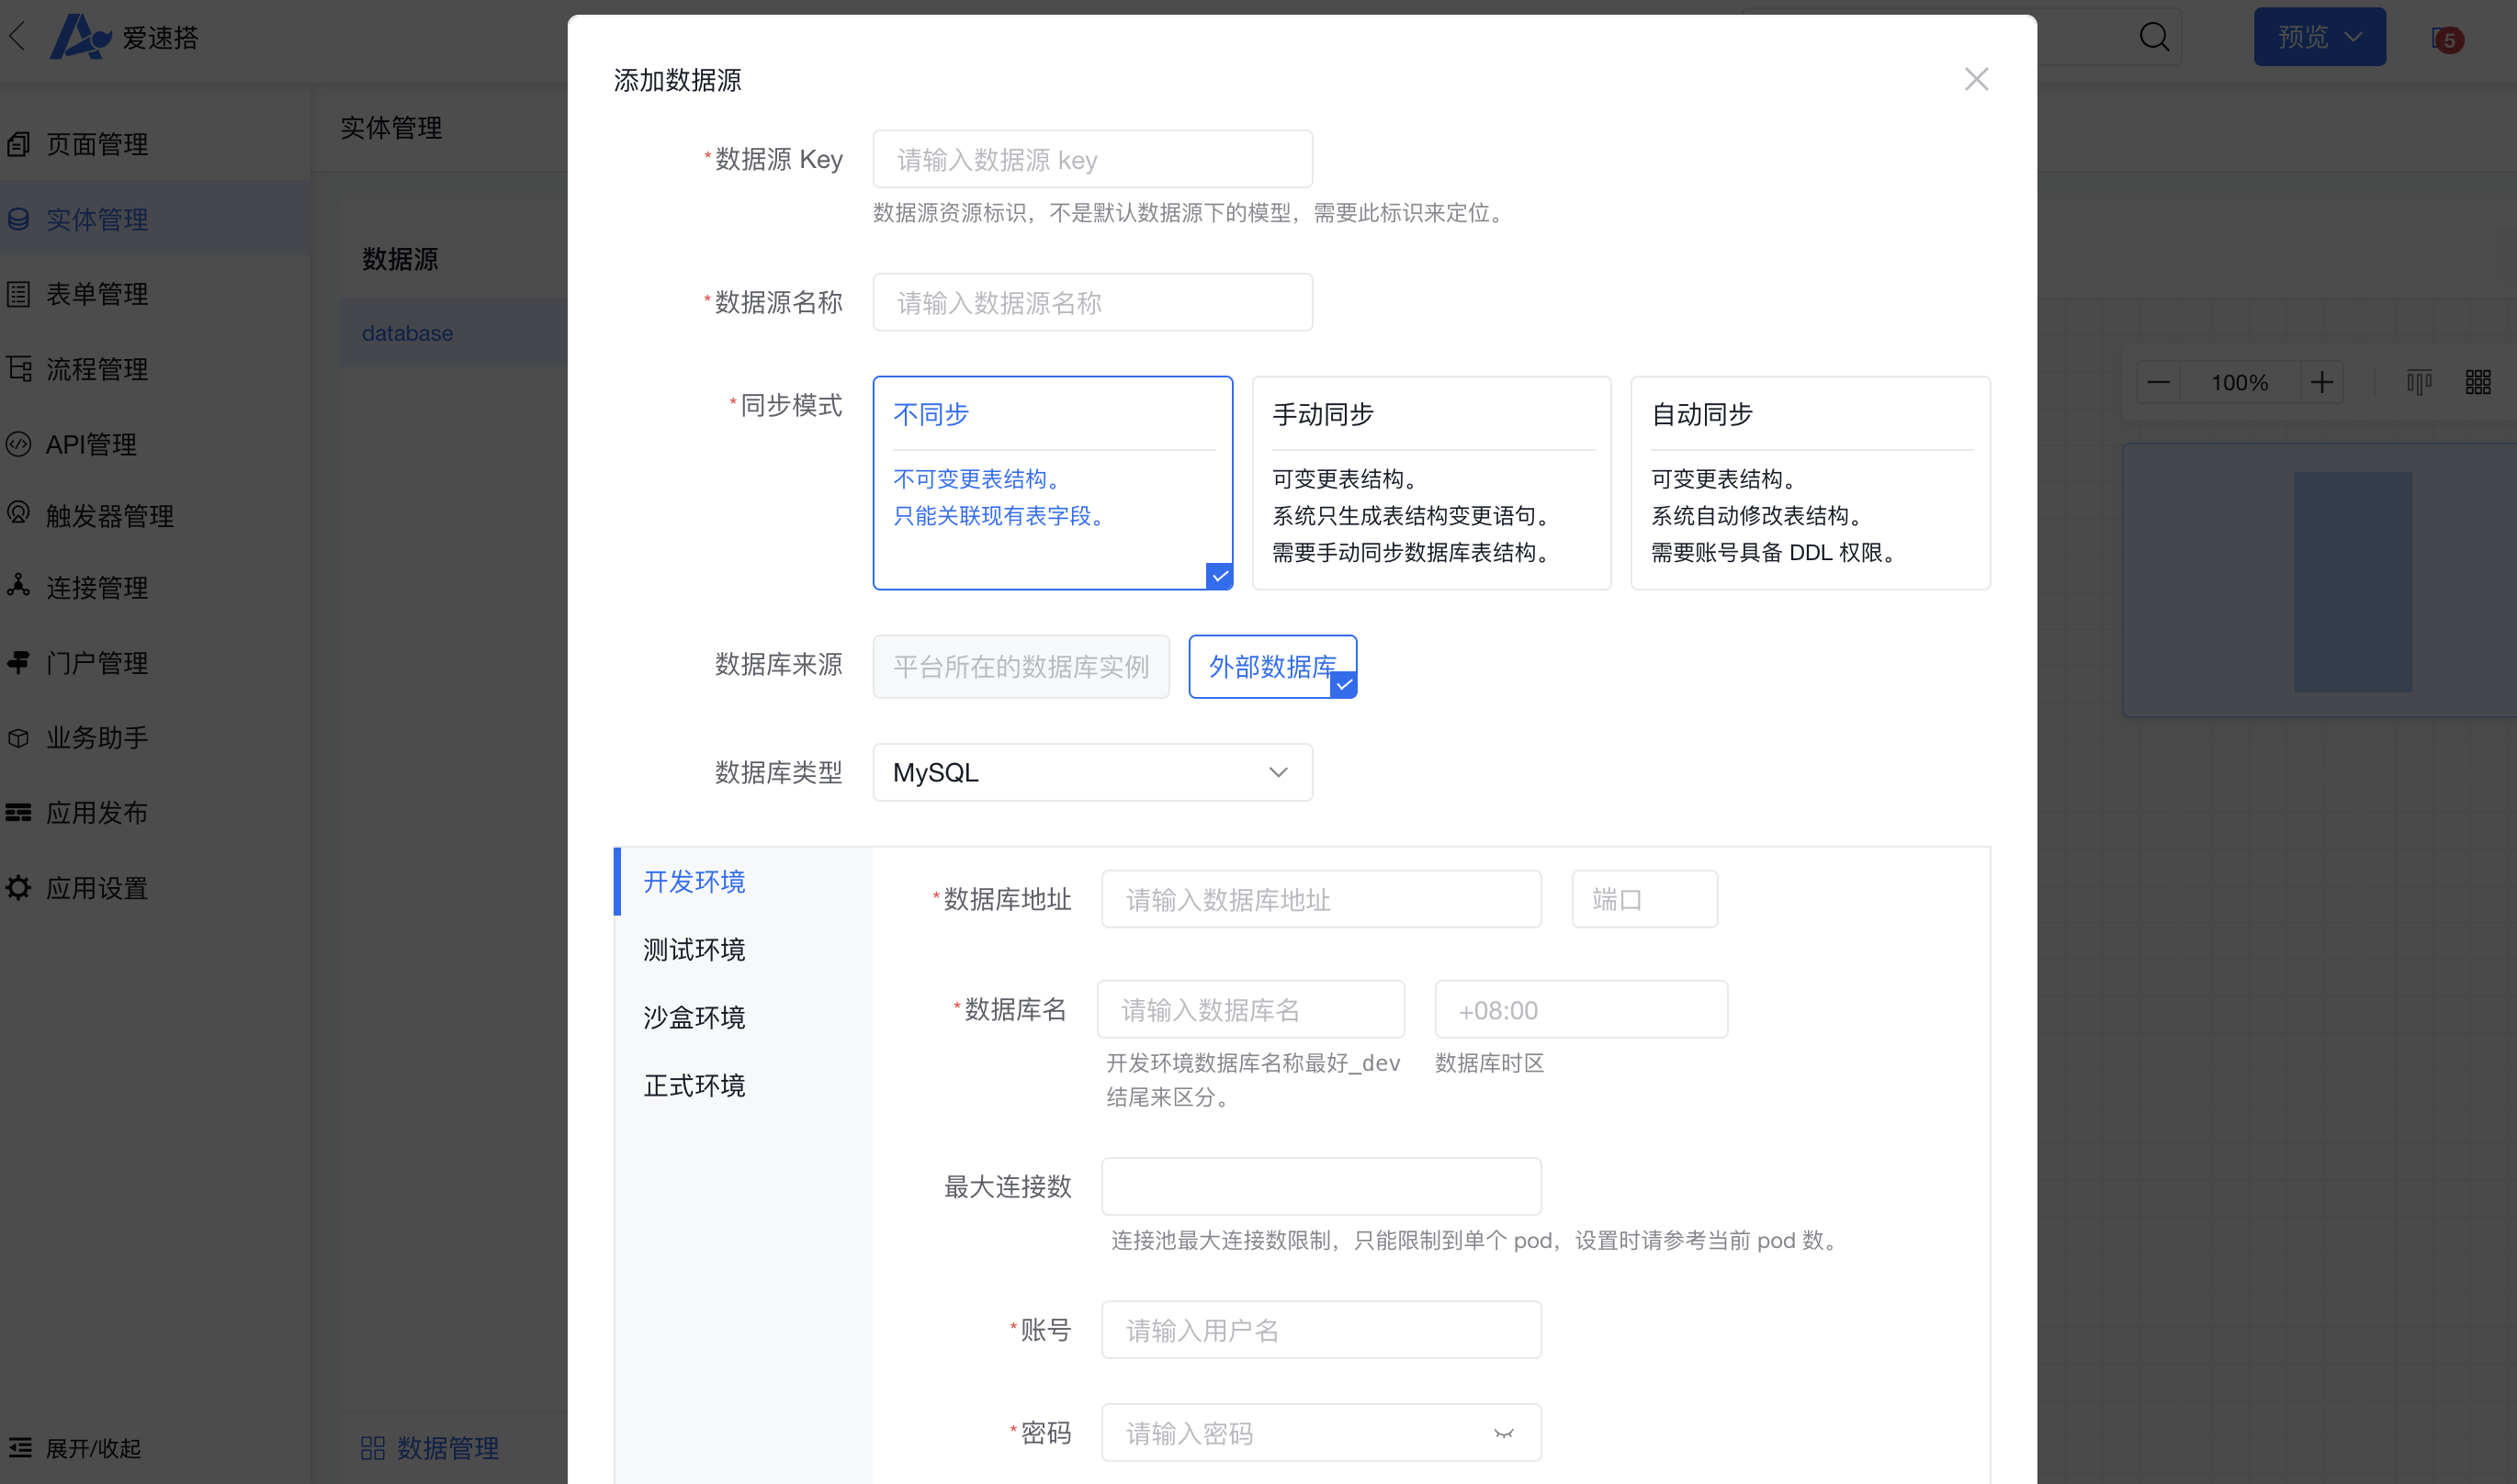The image size is (2517, 1484).
Task: Click the API管理 icon
Action: (18, 444)
